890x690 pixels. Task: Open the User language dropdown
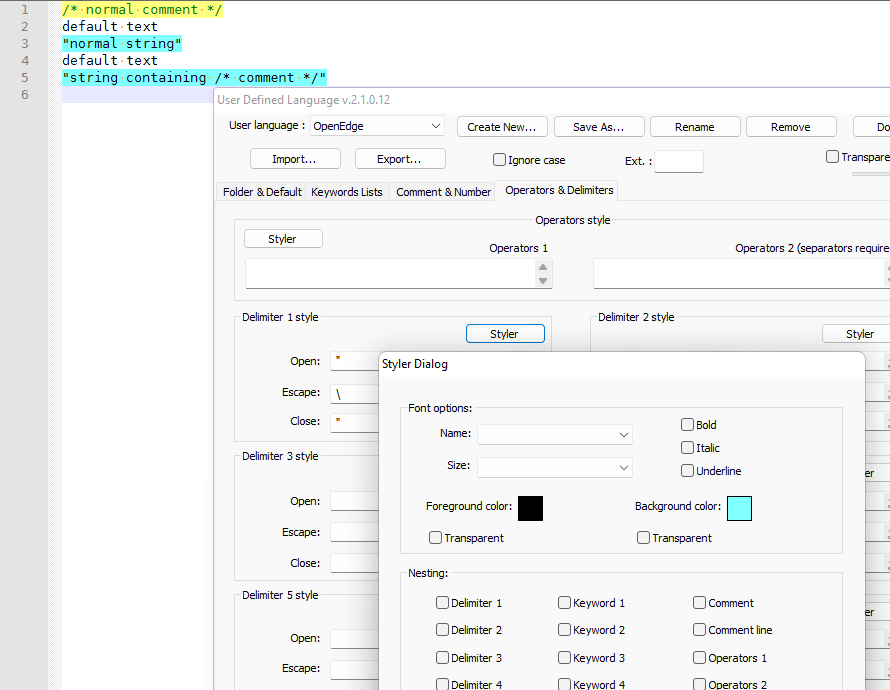tap(377, 126)
